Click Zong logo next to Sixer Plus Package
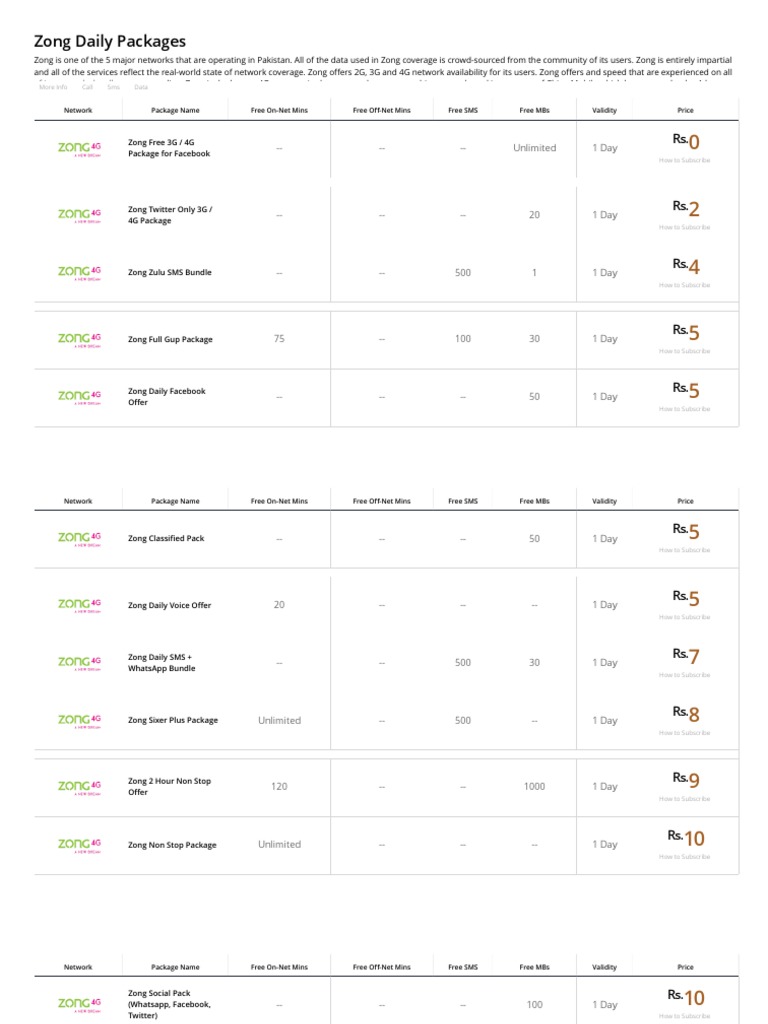 79,720
